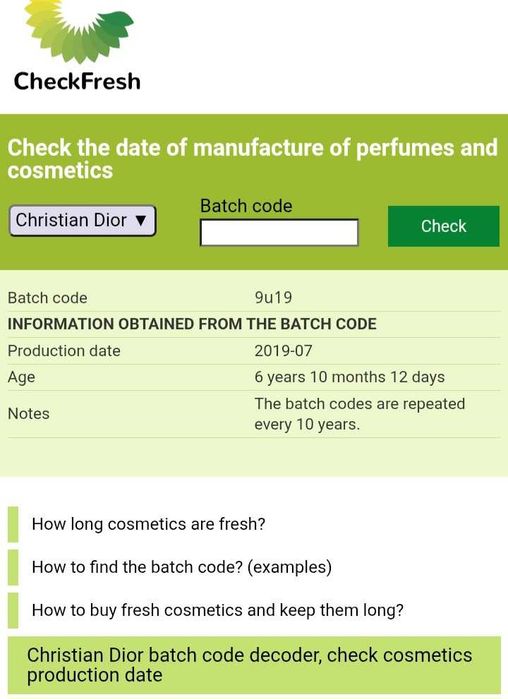The width and height of the screenshot is (508, 699).
Task: Click the green bar beside 'How to buy fresh cosmetics'
Action: pos(13,610)
